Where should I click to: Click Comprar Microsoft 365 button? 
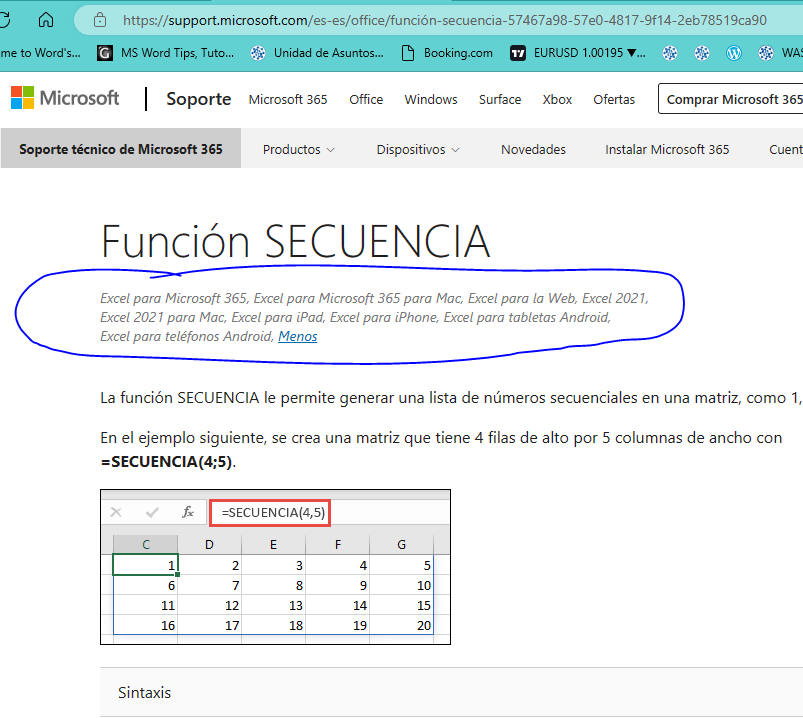[x=731, y=99]
